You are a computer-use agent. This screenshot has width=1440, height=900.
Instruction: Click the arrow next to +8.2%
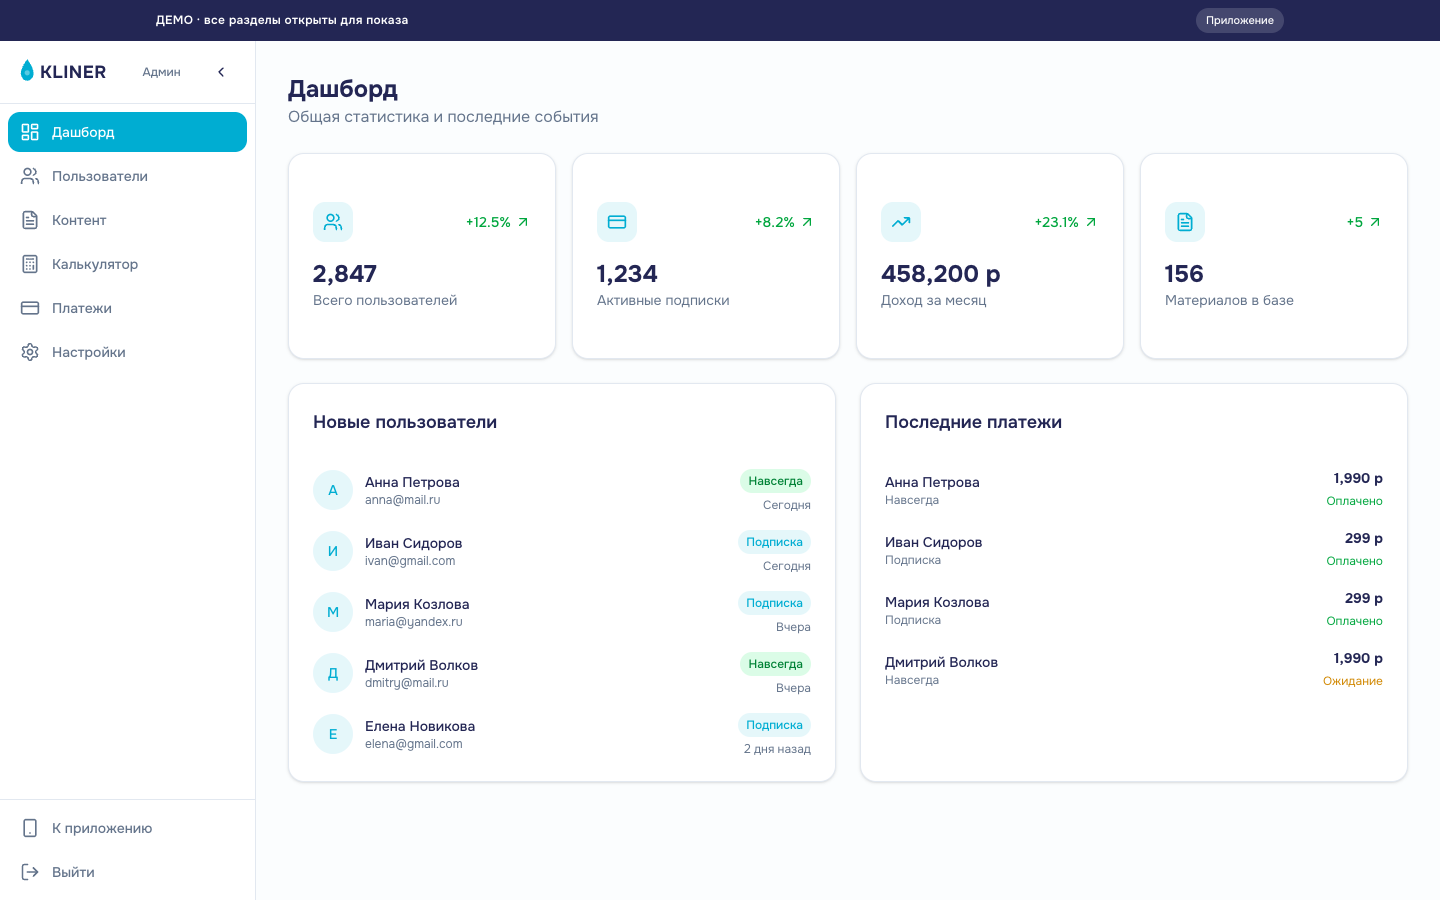[x=807, y=222]
